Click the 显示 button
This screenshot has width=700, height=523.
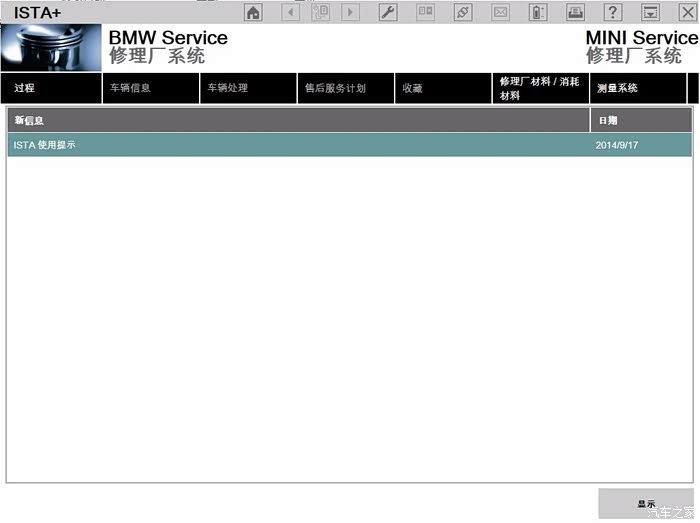click(x=646, y=503)
